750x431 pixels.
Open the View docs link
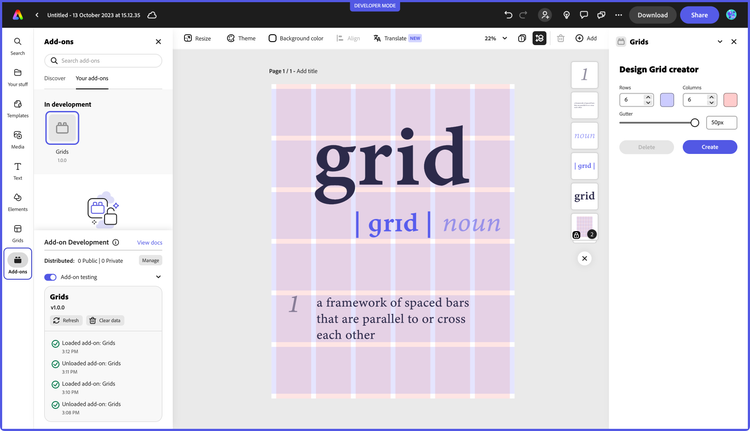click(149, 242)
